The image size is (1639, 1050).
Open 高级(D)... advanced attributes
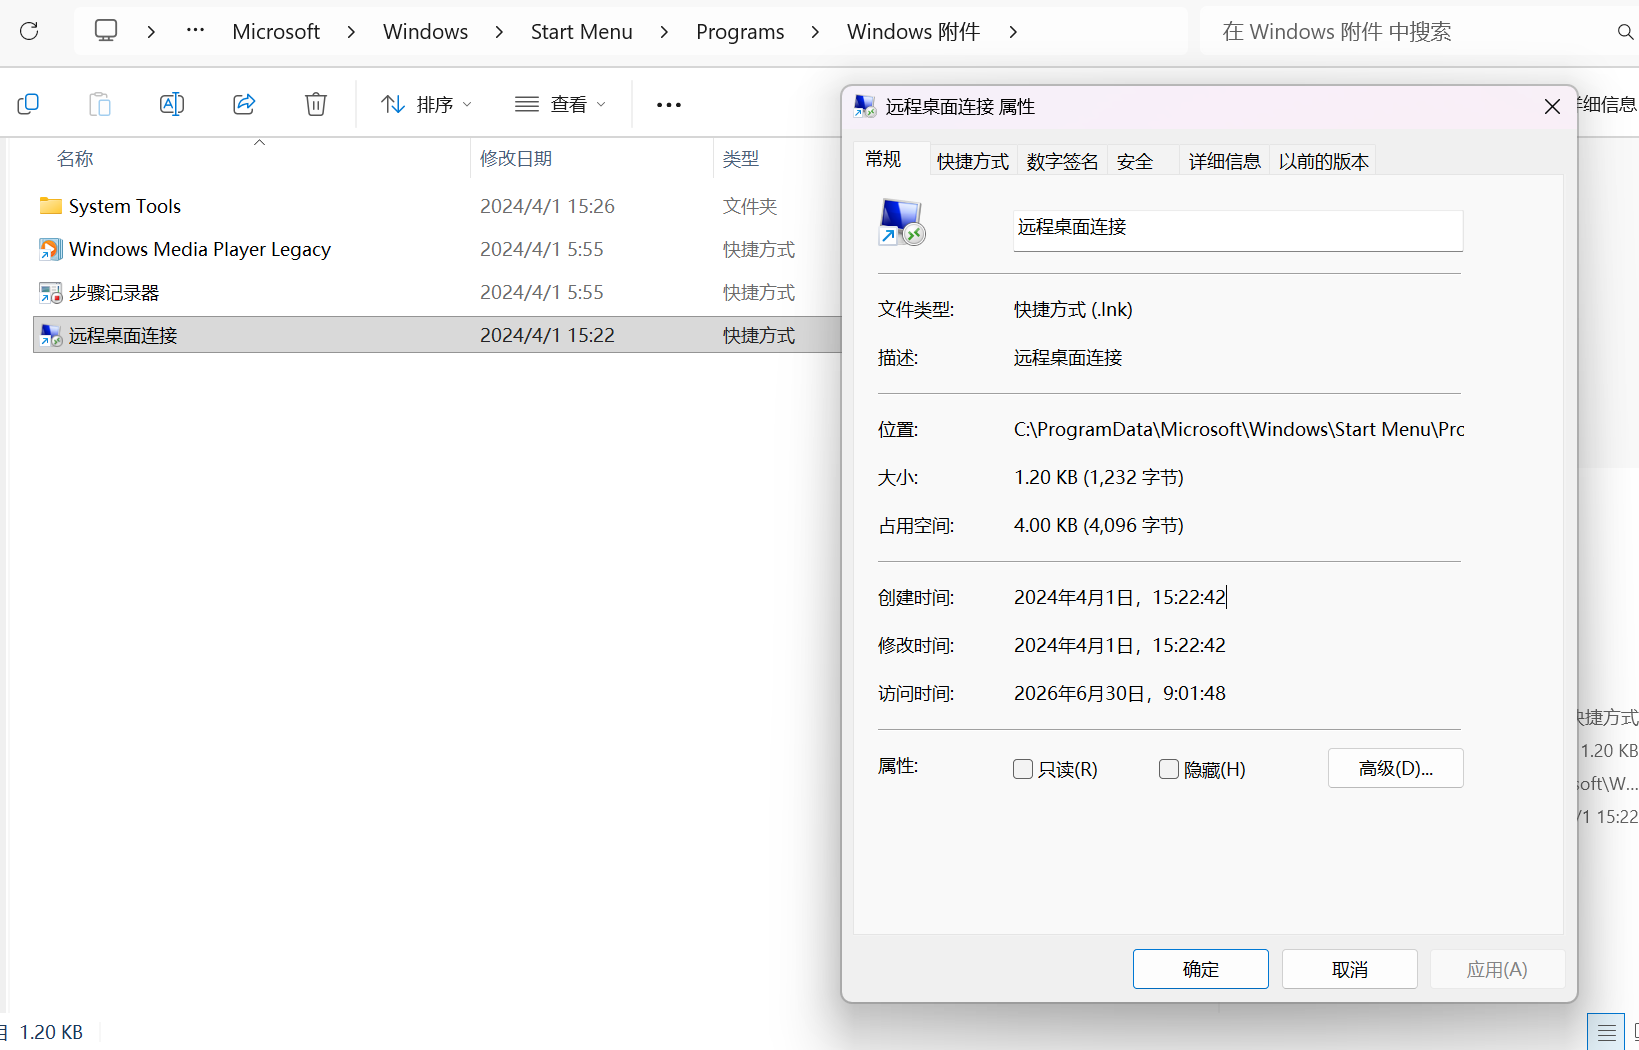click(x=1396, y=768)
